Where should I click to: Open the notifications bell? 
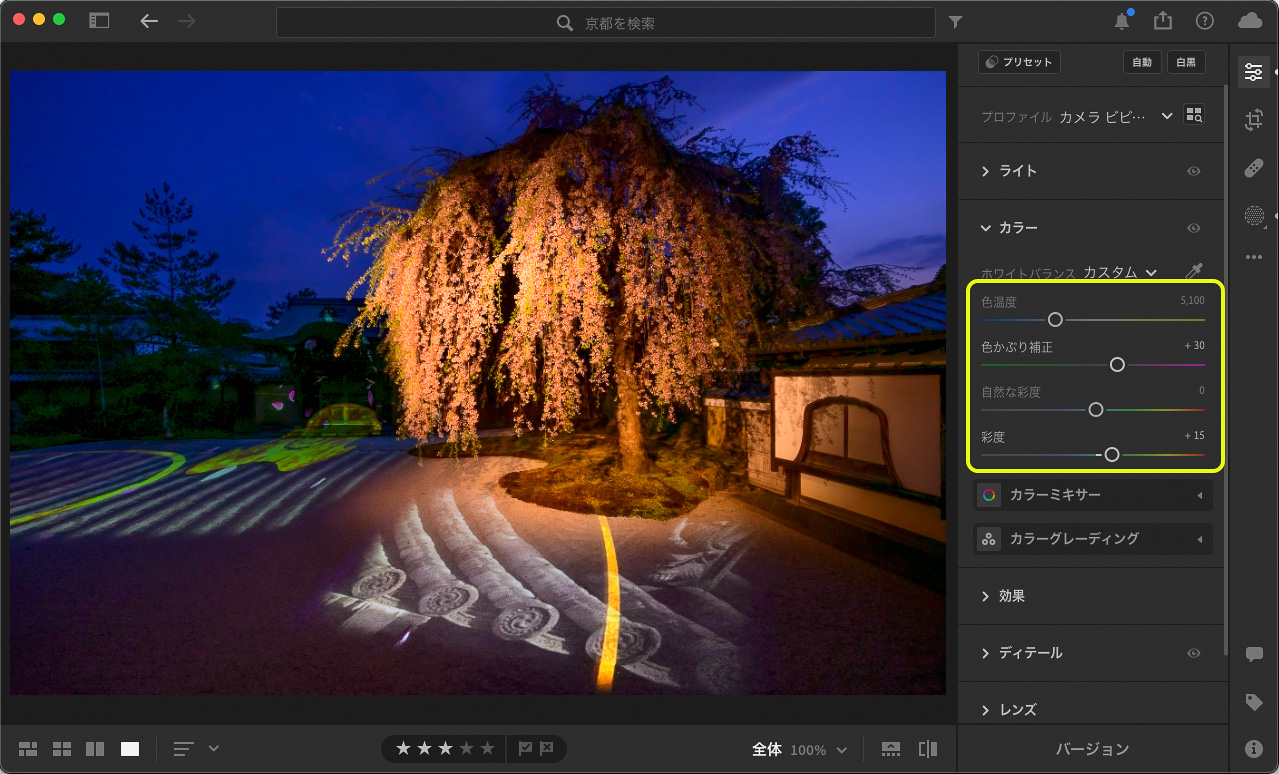[x=1123, y=21]
